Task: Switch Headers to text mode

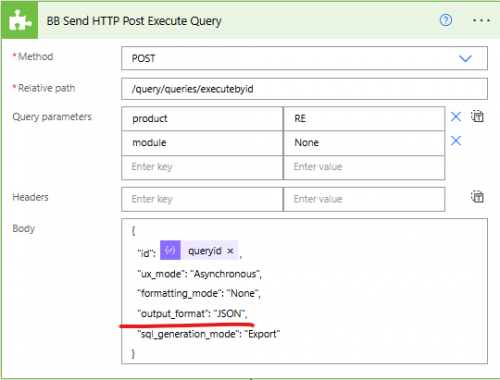Action: click(x=477, y=197)
